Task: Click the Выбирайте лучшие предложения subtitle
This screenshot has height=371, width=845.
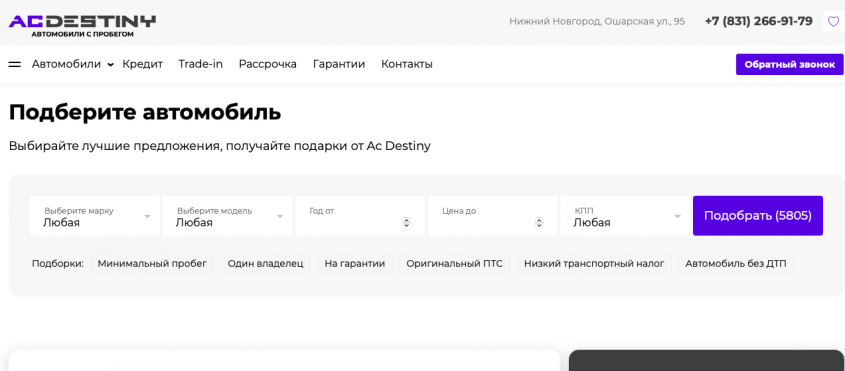Action: pos(220,146)
